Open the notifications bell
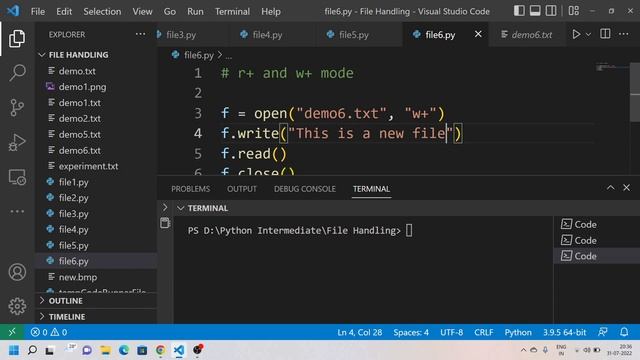This screenshot has width=640, height=360. point(624,332)
